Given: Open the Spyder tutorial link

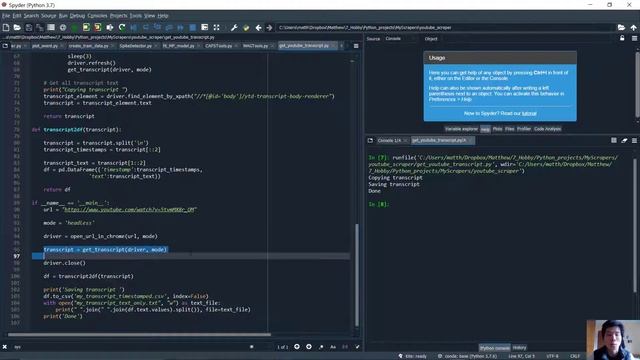Looking at the screenshot, I should (529, 113).
